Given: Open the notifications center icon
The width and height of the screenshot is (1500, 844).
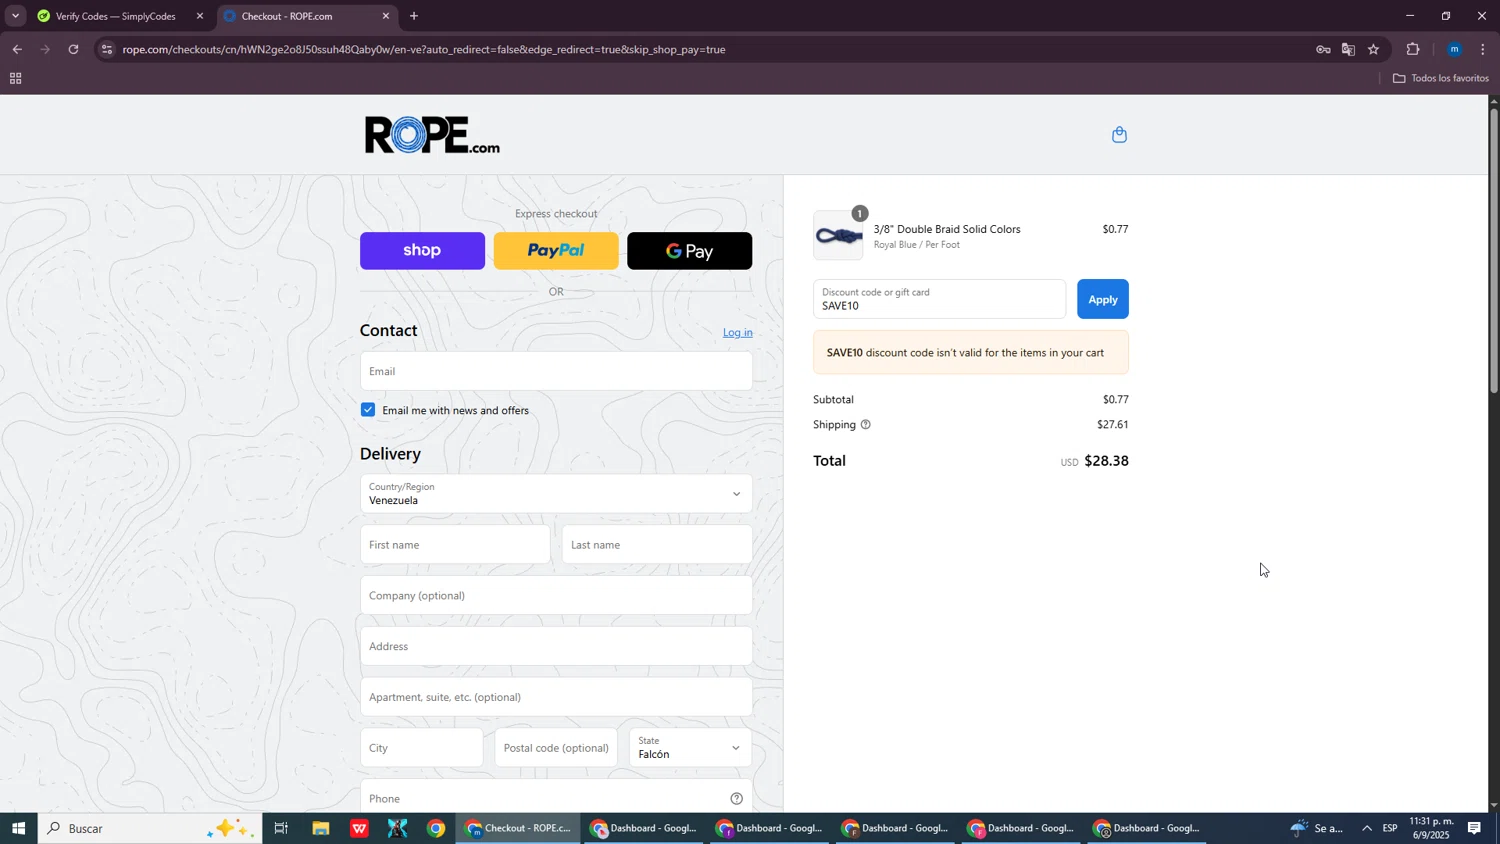Looking at the screenshot, I should click(x=1475, y=828).
